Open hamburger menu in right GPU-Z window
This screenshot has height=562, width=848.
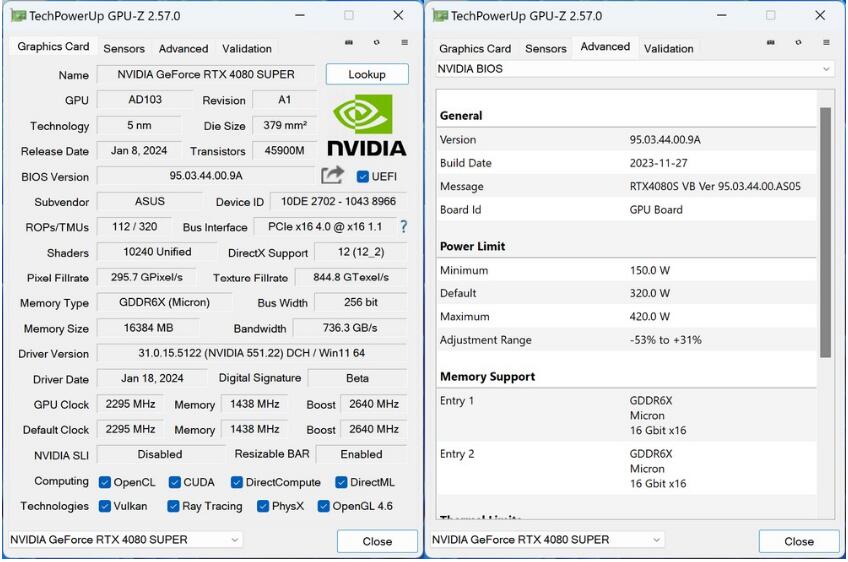(x=826, y=42)
